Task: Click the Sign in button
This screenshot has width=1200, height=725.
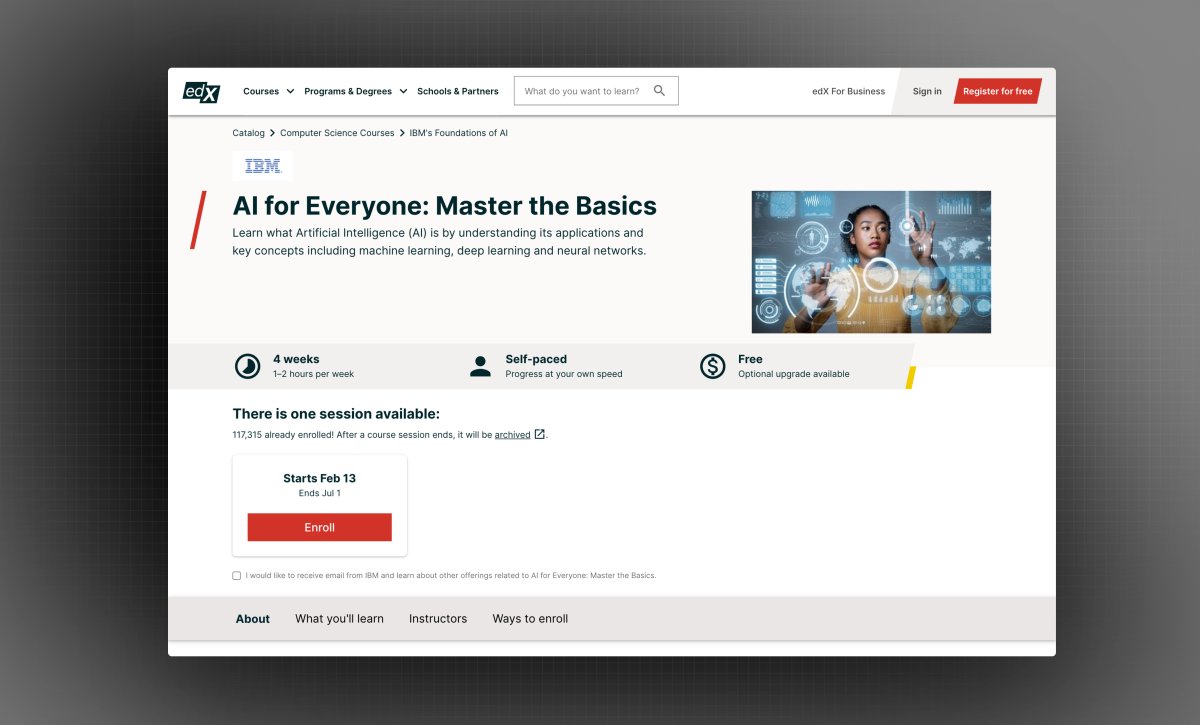Action: (x=927, y=91)
